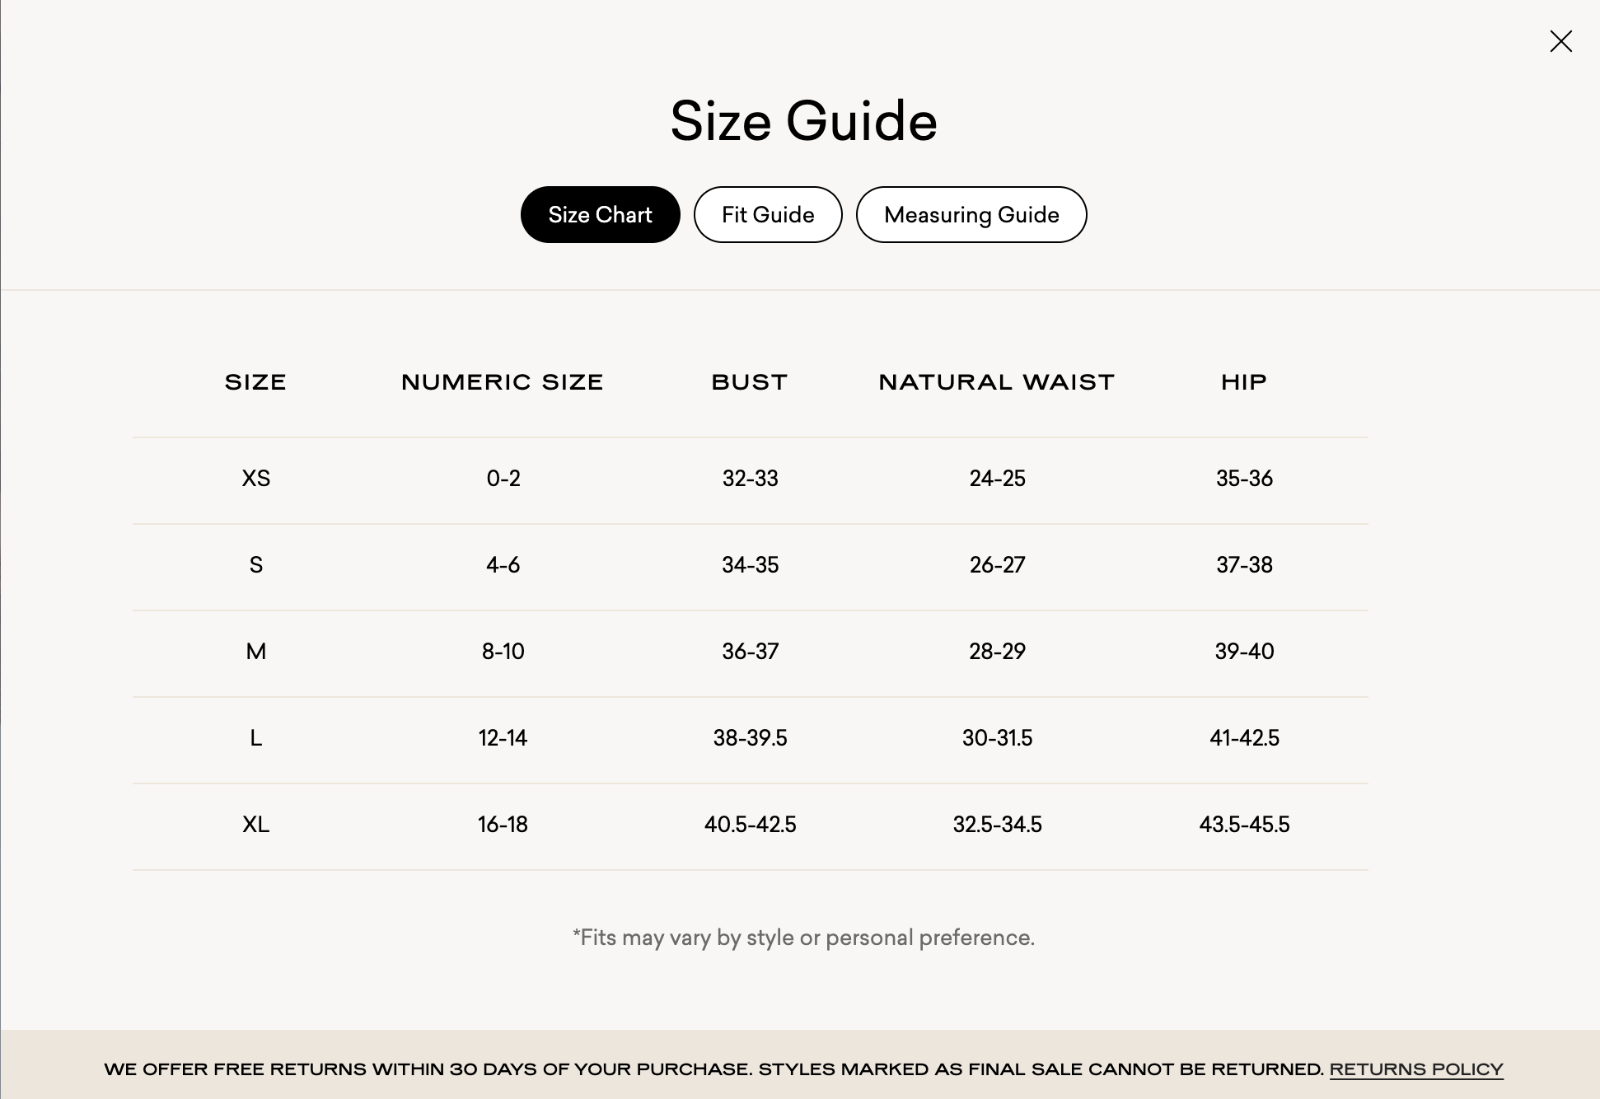
Task: Click waist value 32.5-34.5
Action: tap(997, 824)
